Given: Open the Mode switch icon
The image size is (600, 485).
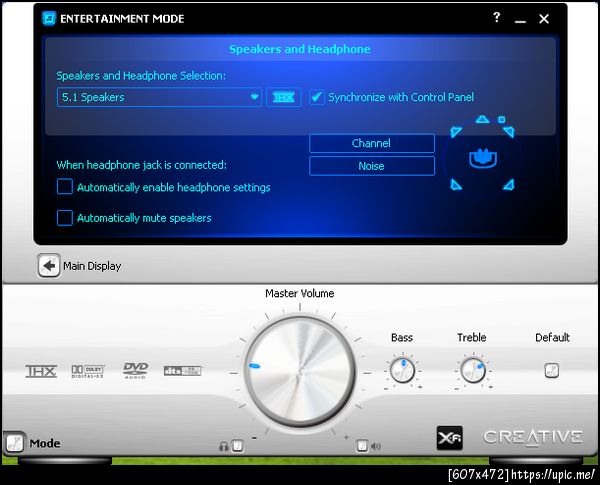Looking at the screenshot, I should [15, 443].
